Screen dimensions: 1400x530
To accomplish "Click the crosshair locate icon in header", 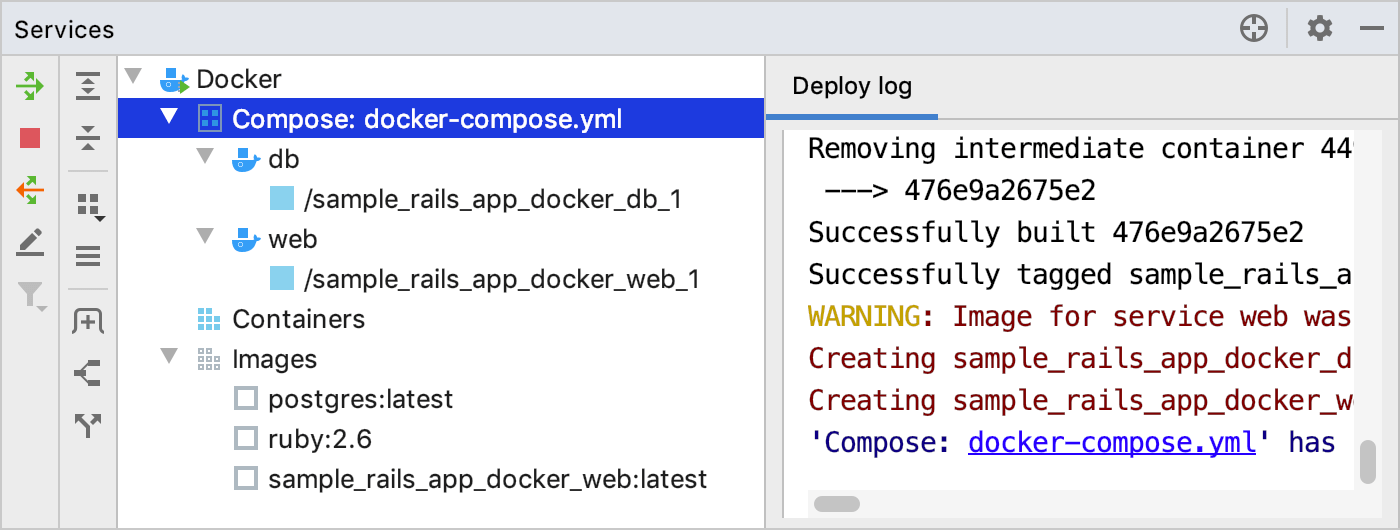I will pyautogui.click(x=1254, y=29).
